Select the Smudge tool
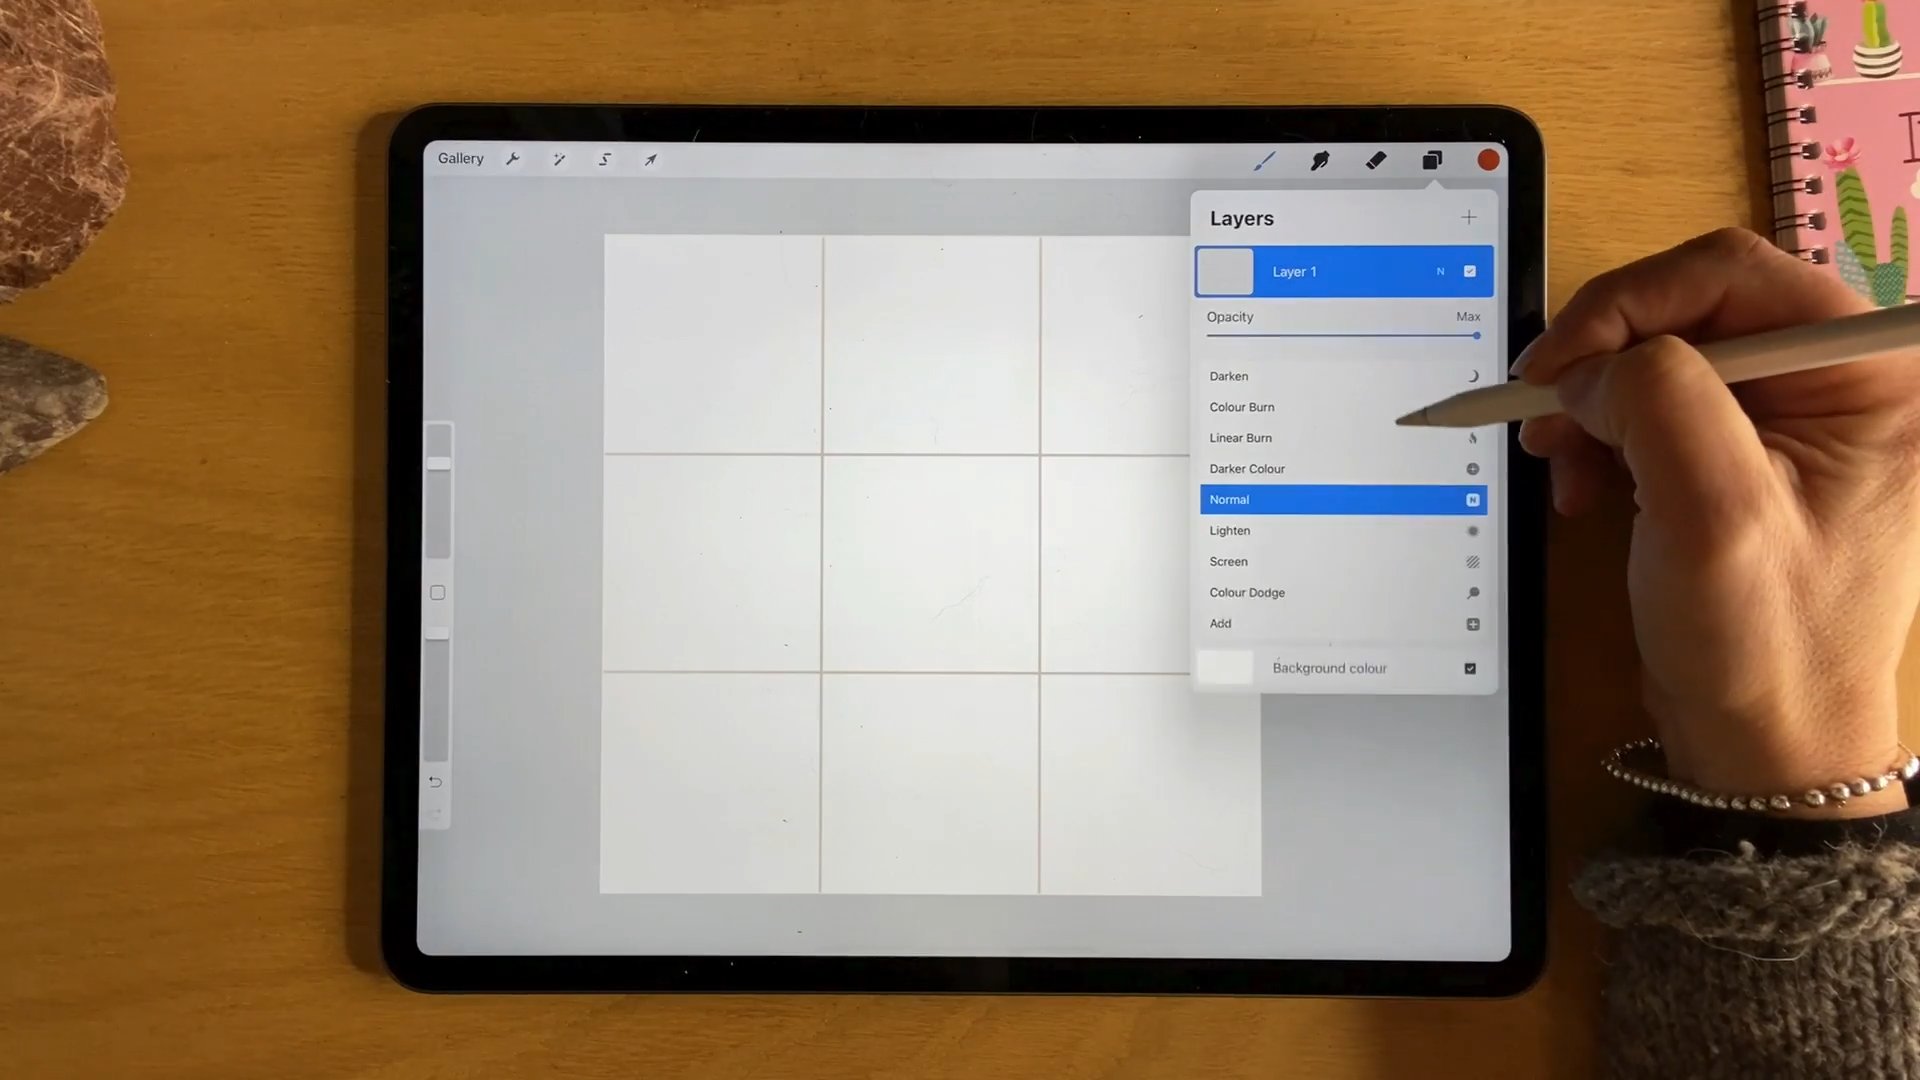The width and height of the screenshot is (1920, 1080). [1320, 160]
